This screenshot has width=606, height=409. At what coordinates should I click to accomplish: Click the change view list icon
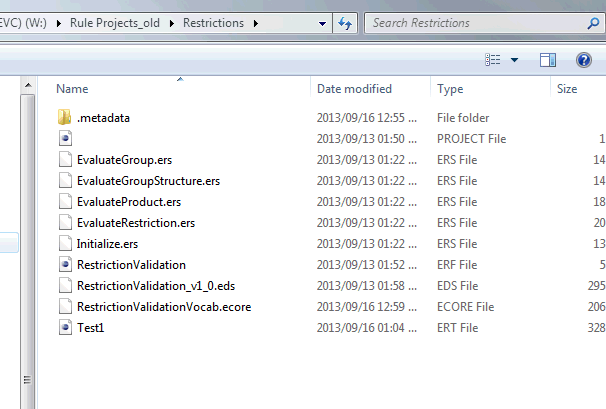point(493,60)
